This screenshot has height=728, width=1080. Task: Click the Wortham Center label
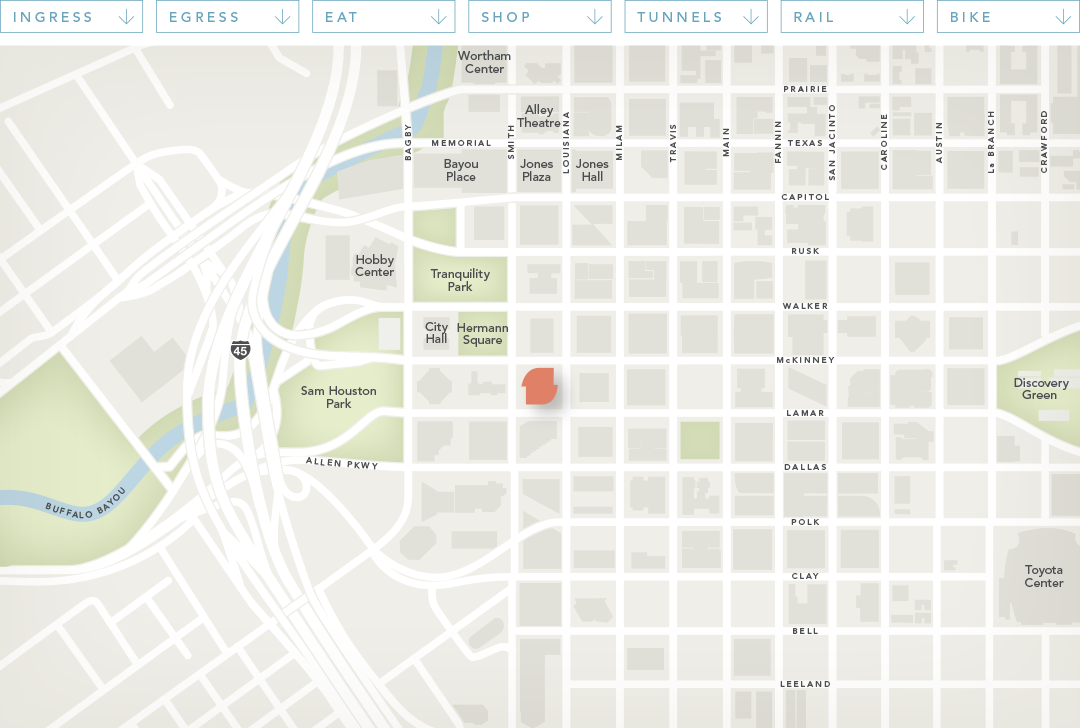tap(484, 62)
